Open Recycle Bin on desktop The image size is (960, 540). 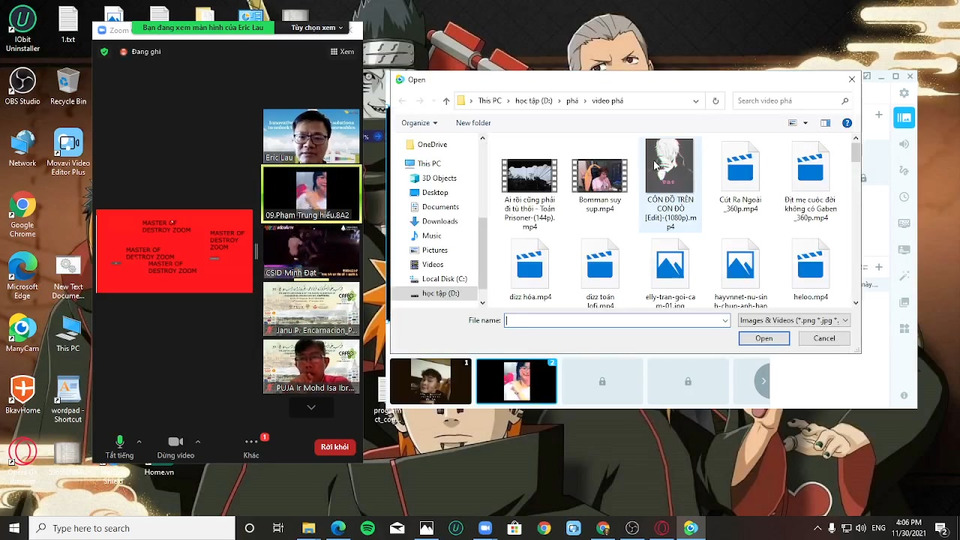68,86
